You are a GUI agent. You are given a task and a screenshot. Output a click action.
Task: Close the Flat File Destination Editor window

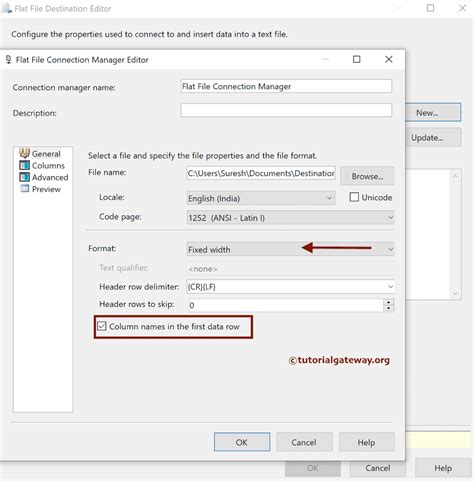(x=462, y=8)
